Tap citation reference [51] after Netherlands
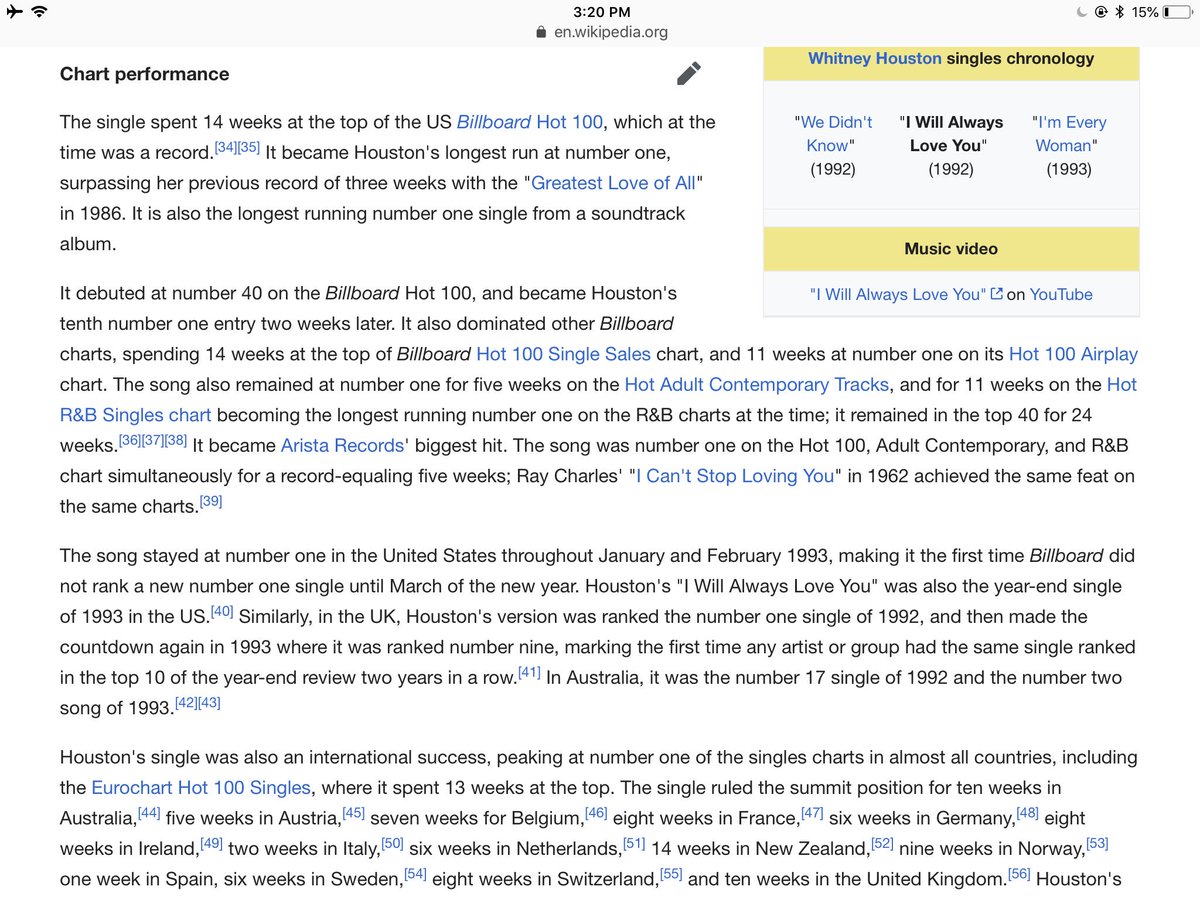The image size is (1200, 900). click(634, 844)
